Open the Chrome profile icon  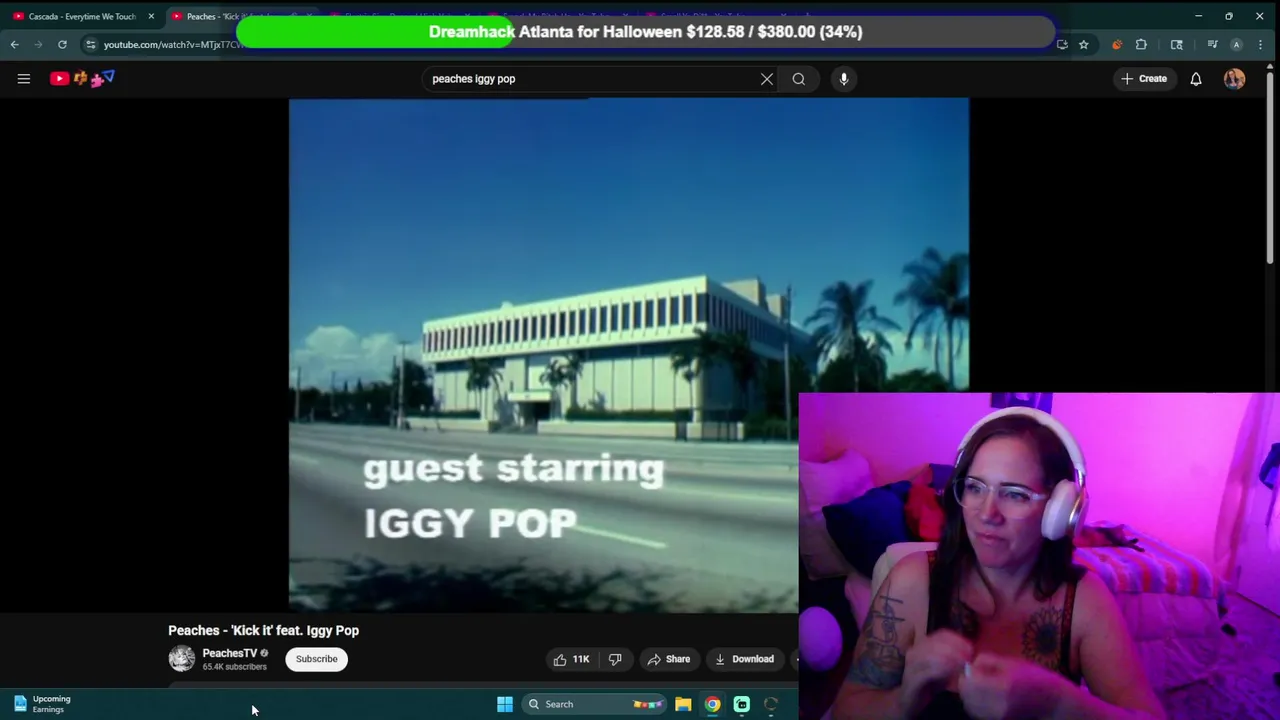click(1236, 44)
